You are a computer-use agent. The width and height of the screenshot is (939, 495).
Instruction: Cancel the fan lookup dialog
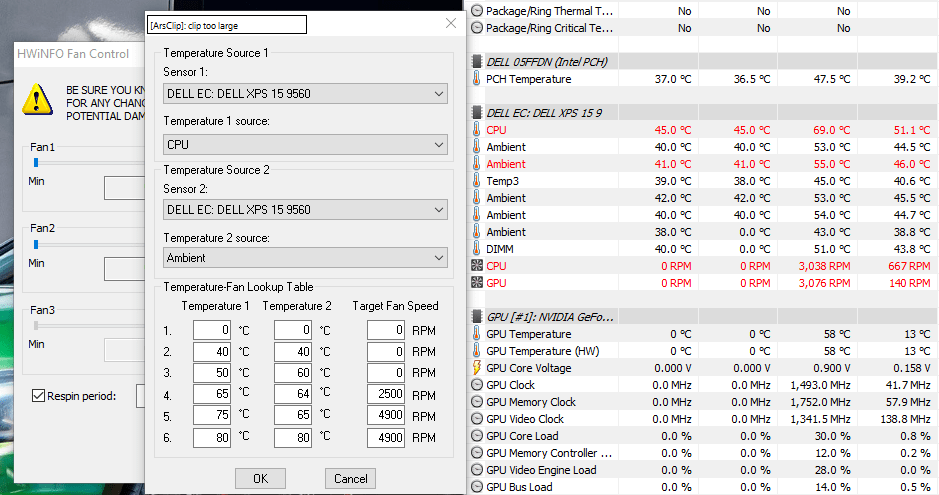pos(350,478)
